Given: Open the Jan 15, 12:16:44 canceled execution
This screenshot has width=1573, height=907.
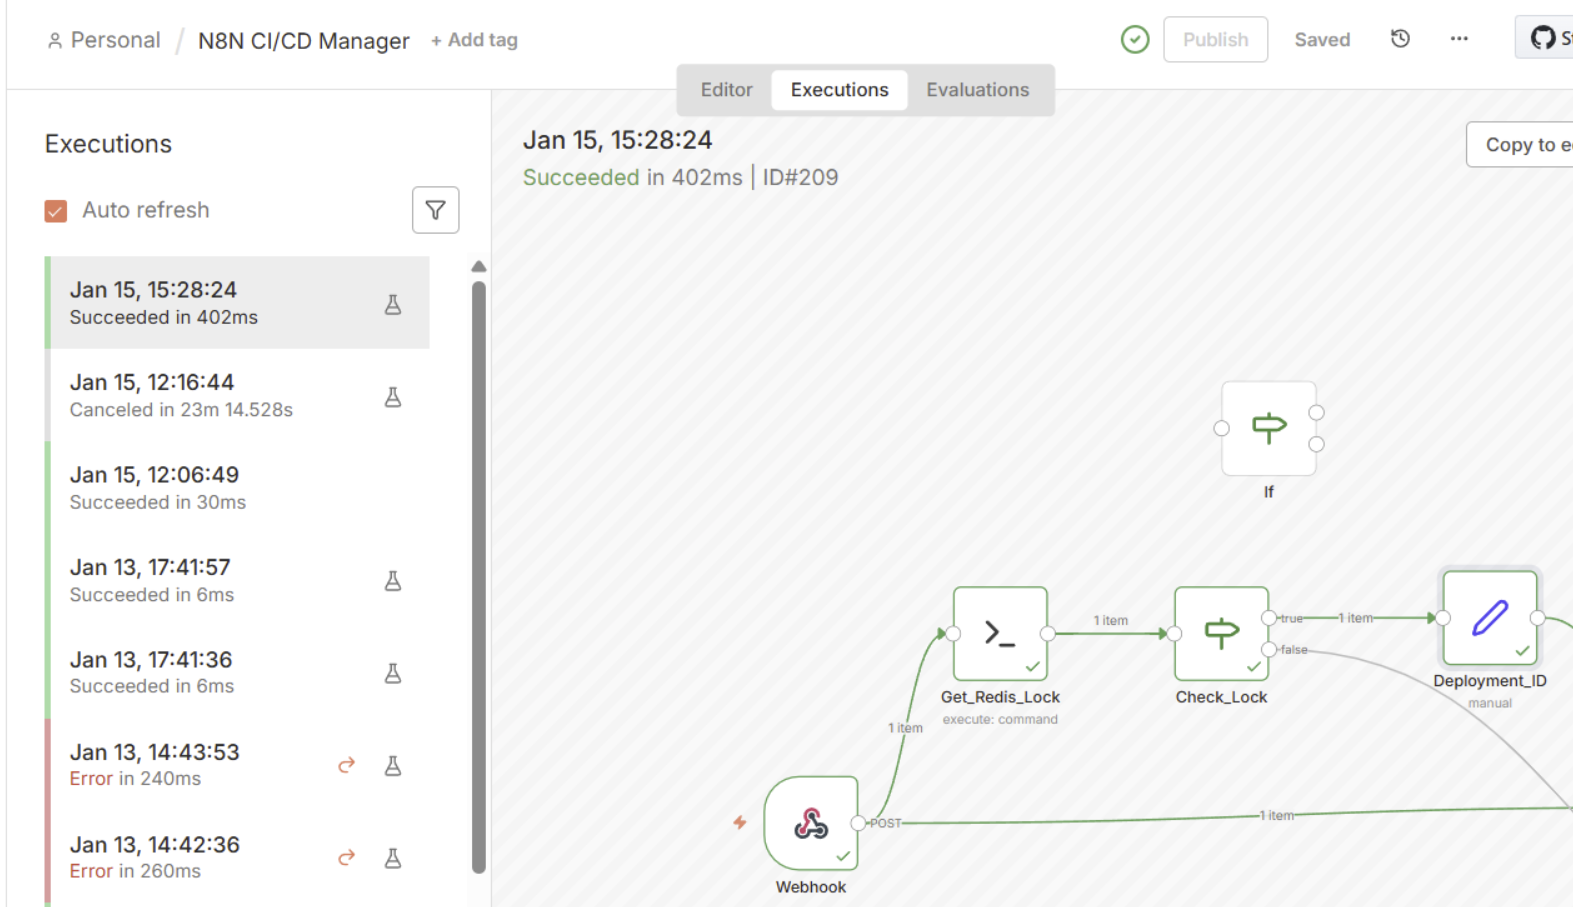Looking at the screenshot, I should tap(238, 396).
